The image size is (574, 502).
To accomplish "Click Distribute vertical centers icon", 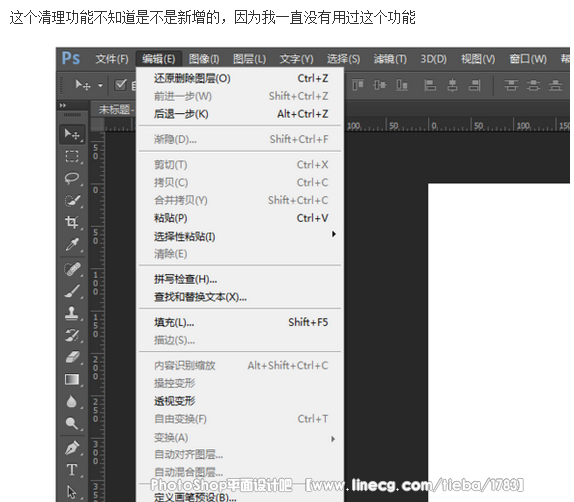I will (533, 85).
